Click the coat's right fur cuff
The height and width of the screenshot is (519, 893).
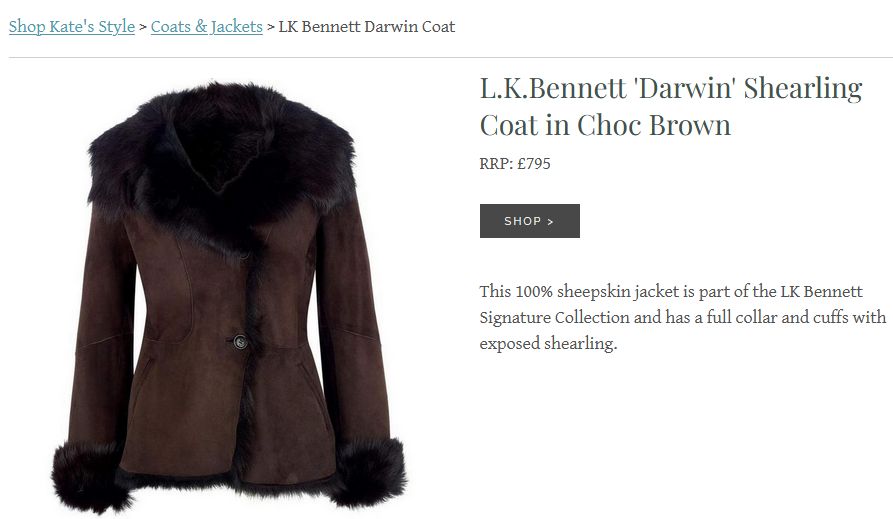click(370, 472)
